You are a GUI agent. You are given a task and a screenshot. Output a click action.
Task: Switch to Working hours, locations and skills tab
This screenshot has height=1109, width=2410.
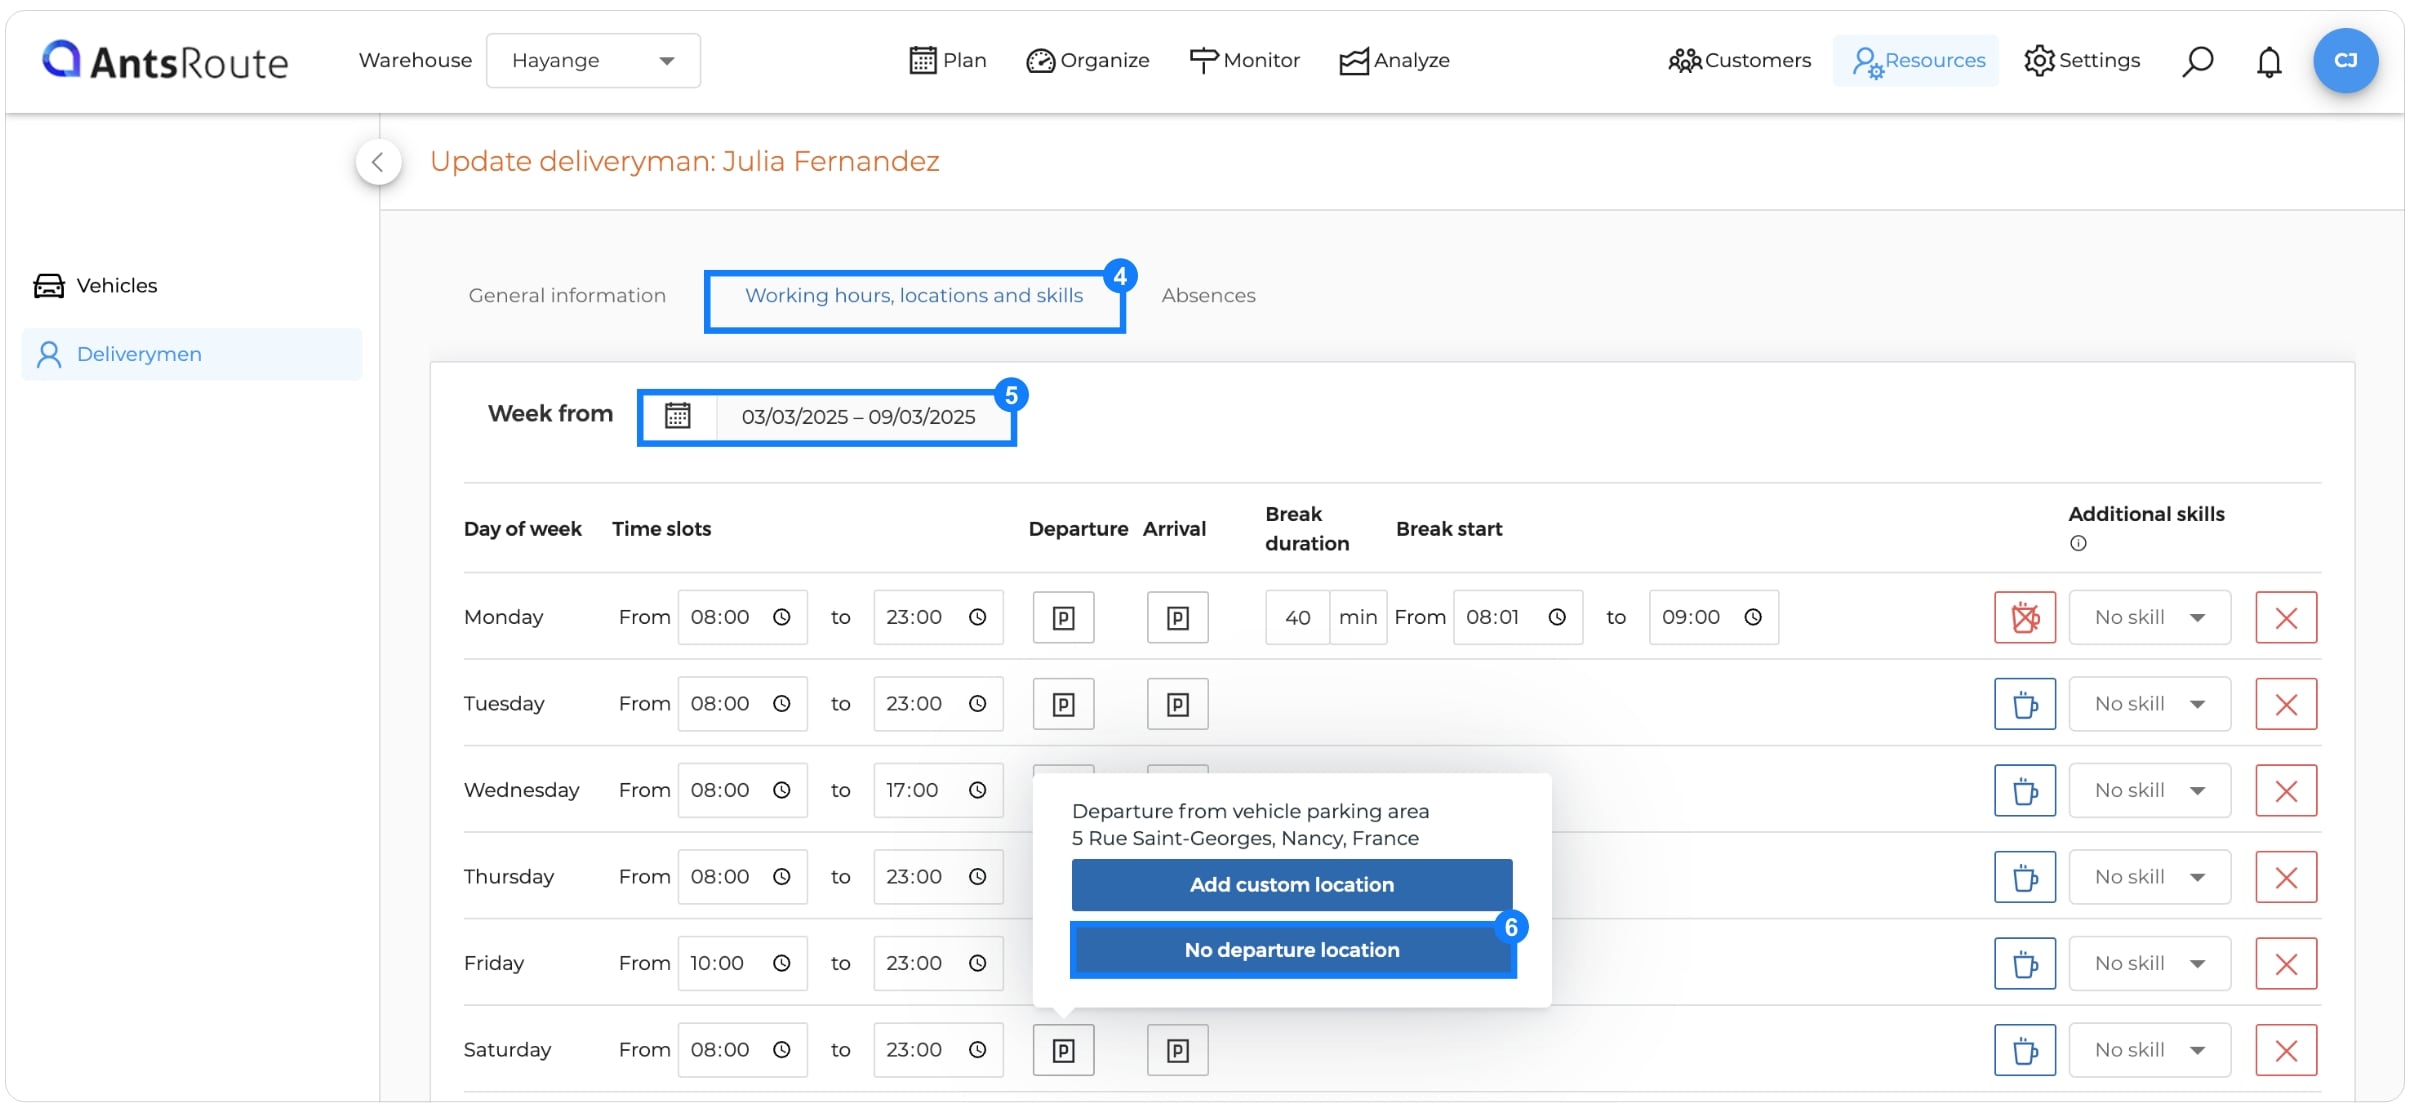click(914, 296)
